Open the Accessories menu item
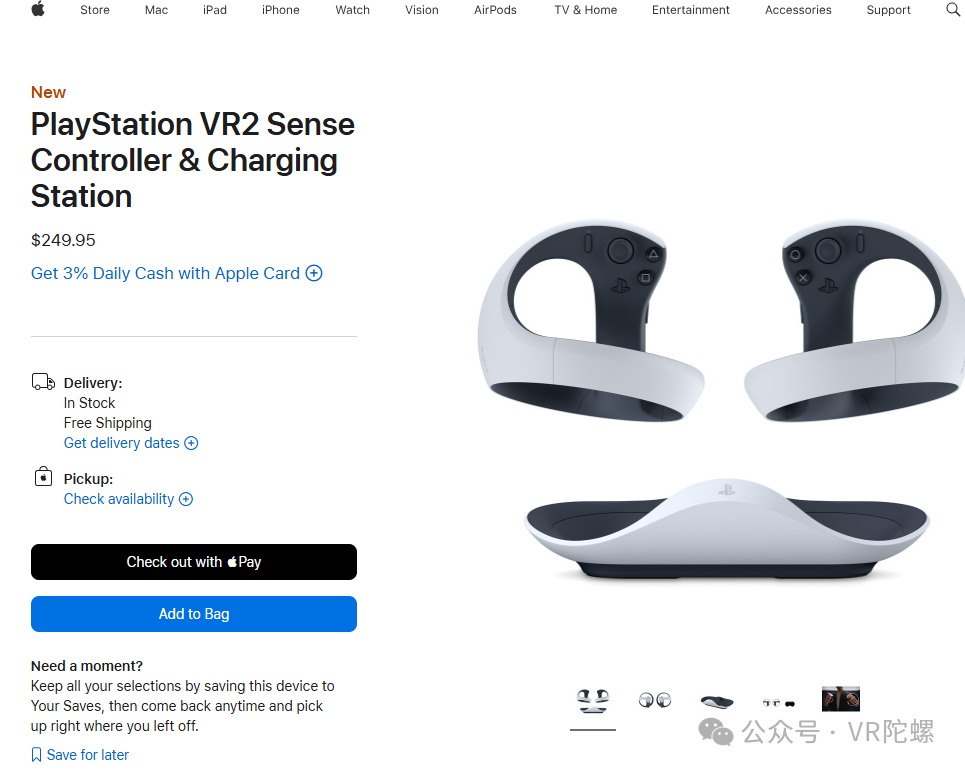The width and height of the screenshot is (965, 770). pos(798,10)
